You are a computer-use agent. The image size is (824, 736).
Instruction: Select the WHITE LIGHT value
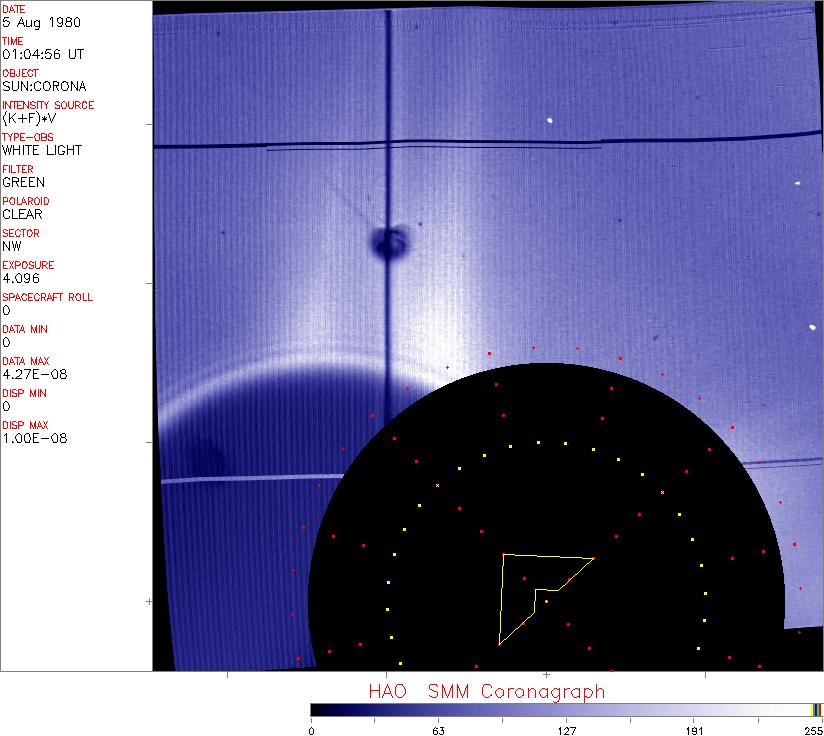pyautogui.click(x=42, y=150)
